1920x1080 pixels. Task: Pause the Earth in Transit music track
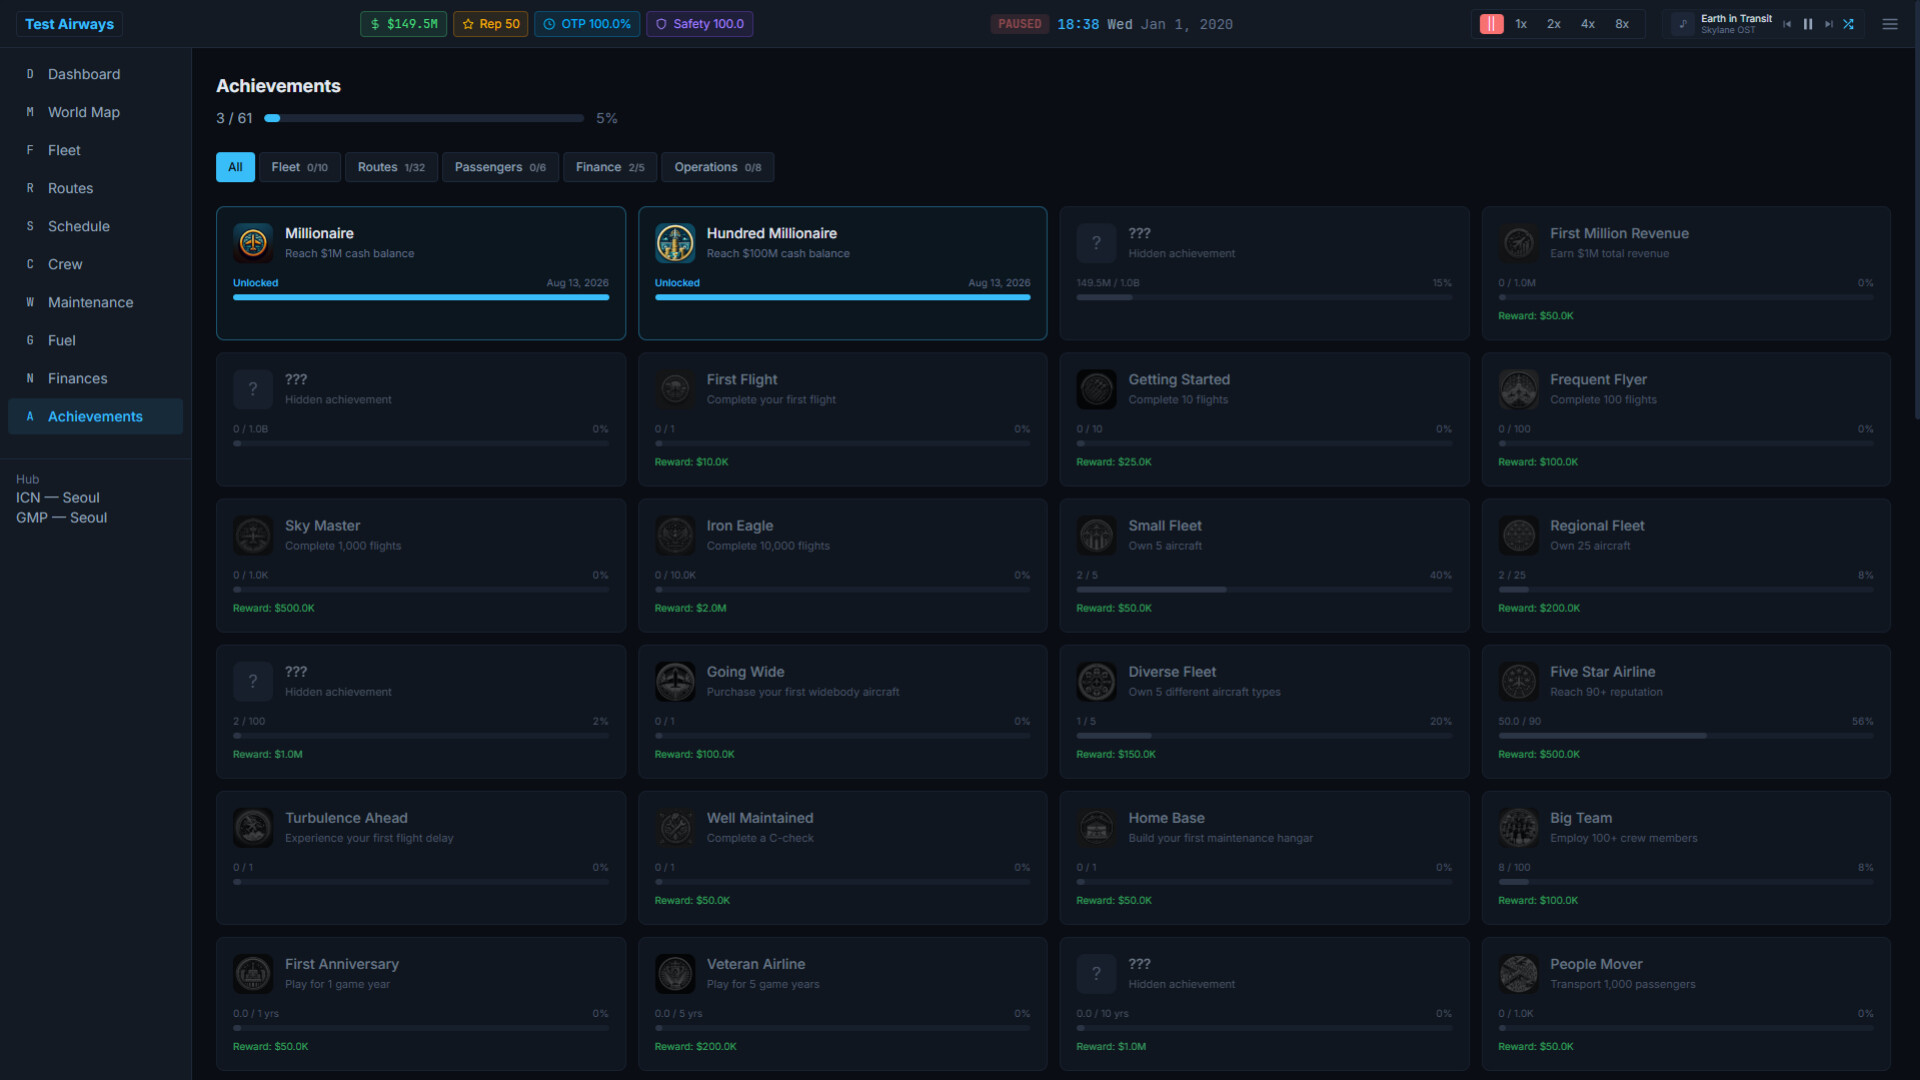pos(1808,24)
